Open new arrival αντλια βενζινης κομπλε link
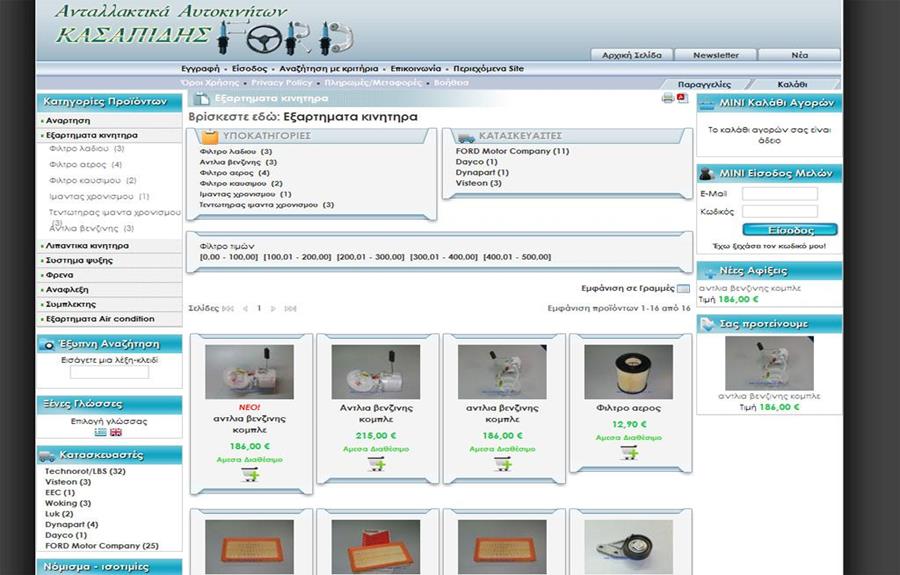Image resolution: width=900 pixels, height=575 pixels. (x=750, y=288)
